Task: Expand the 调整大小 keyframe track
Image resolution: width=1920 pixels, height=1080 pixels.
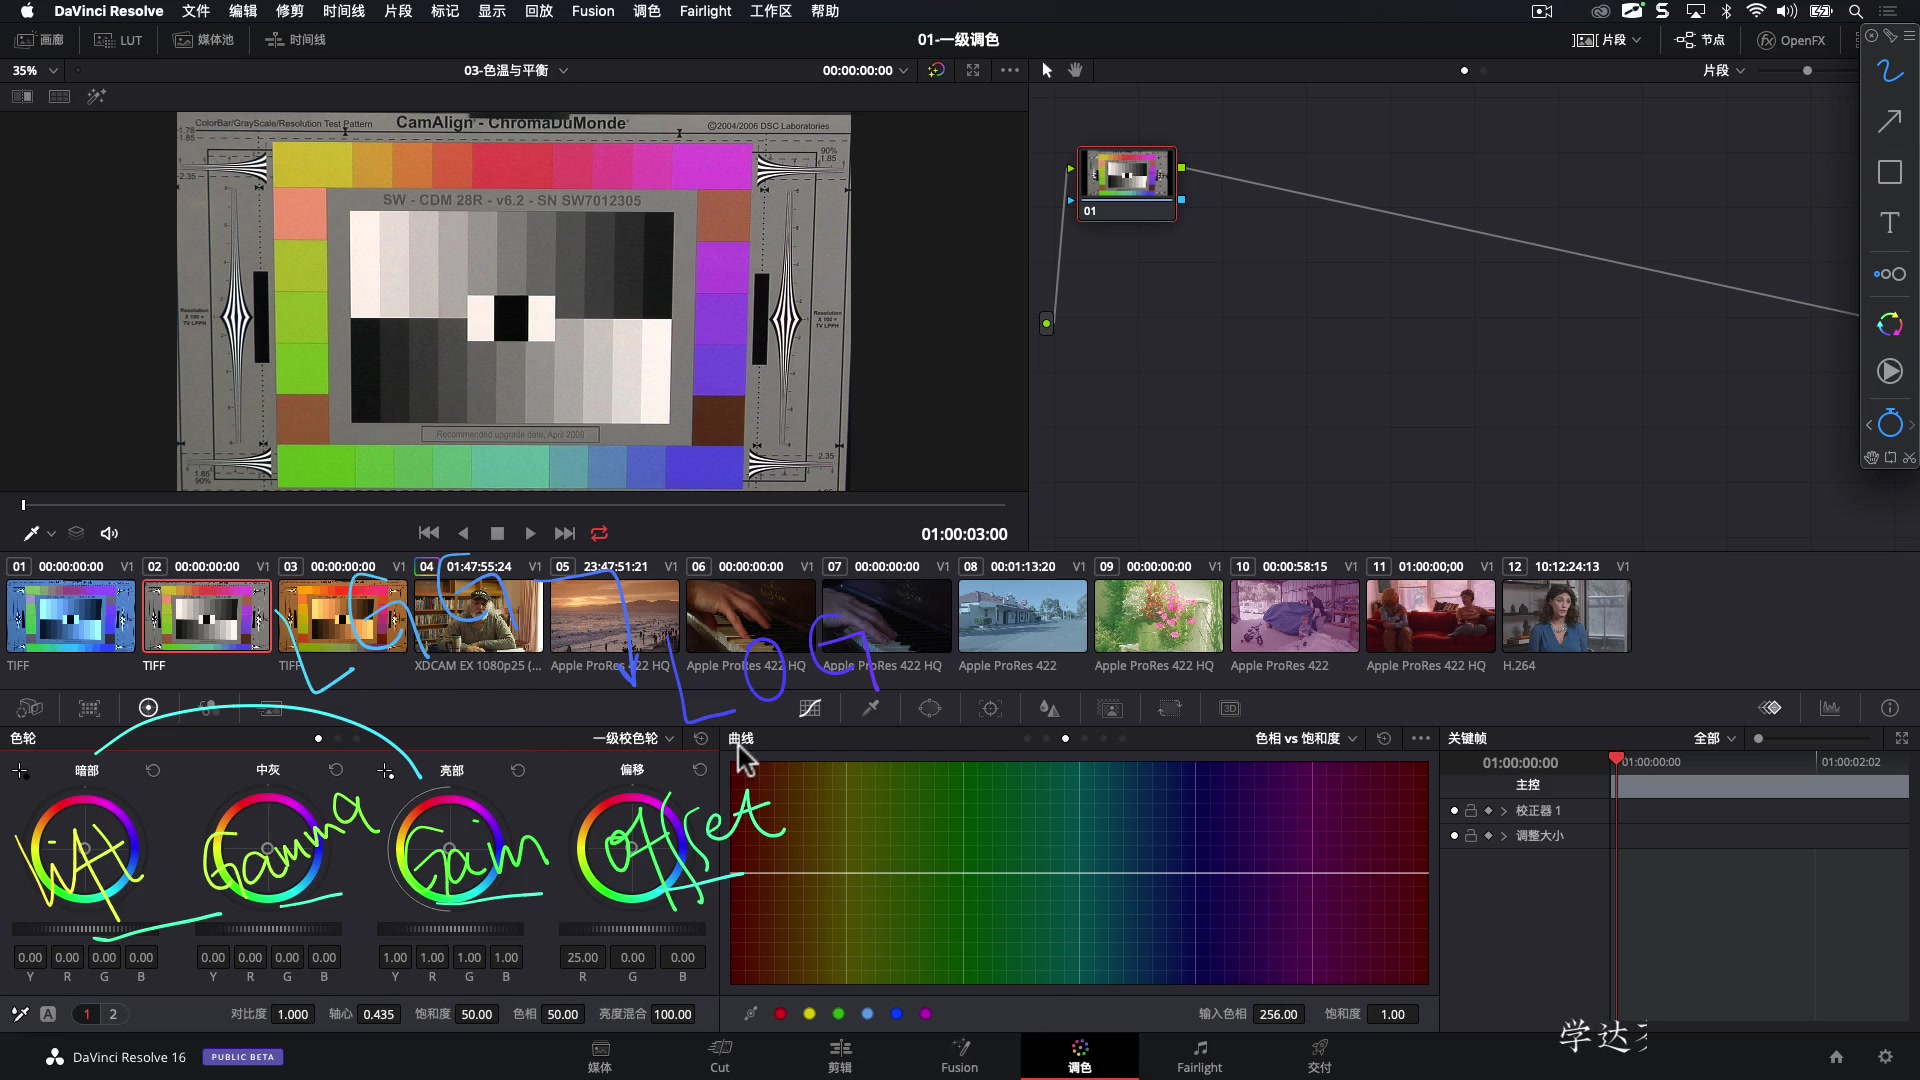Action: pos(1503,836)
